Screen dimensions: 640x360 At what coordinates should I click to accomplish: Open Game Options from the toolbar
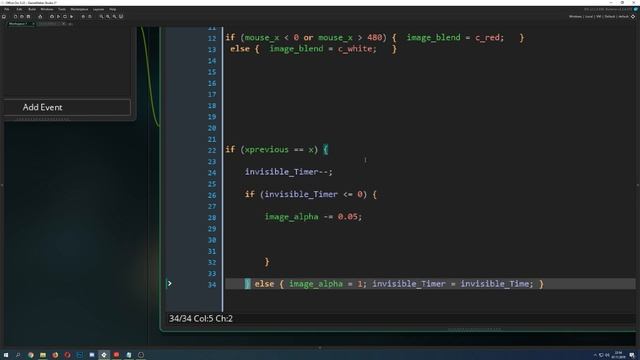(83, 16)
